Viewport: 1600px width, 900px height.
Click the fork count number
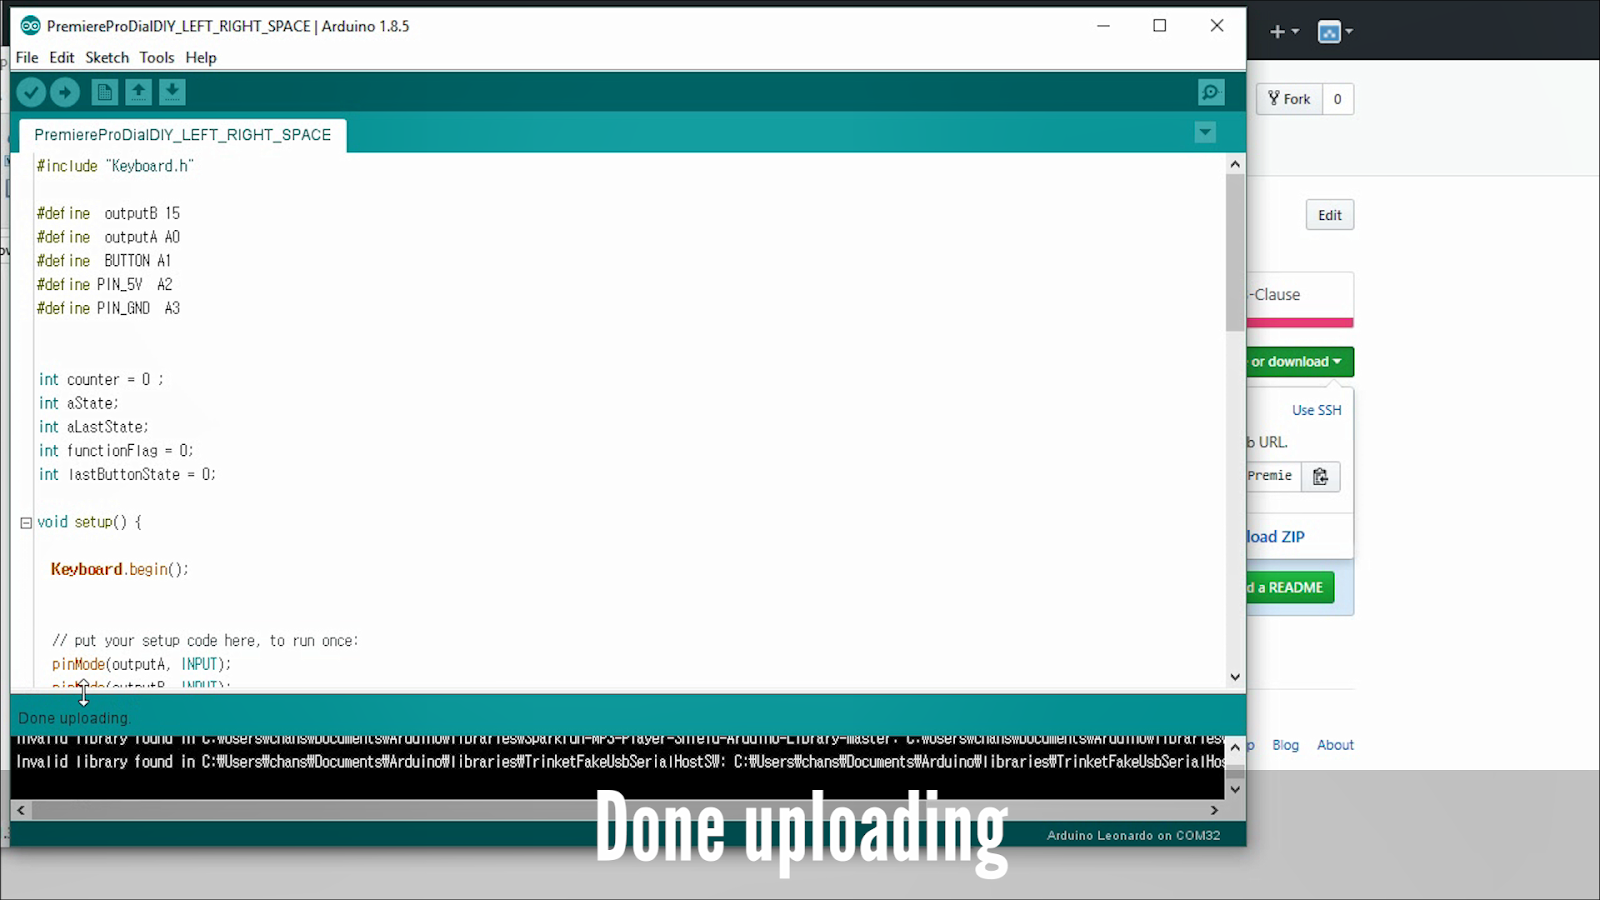coord(1338,99)
